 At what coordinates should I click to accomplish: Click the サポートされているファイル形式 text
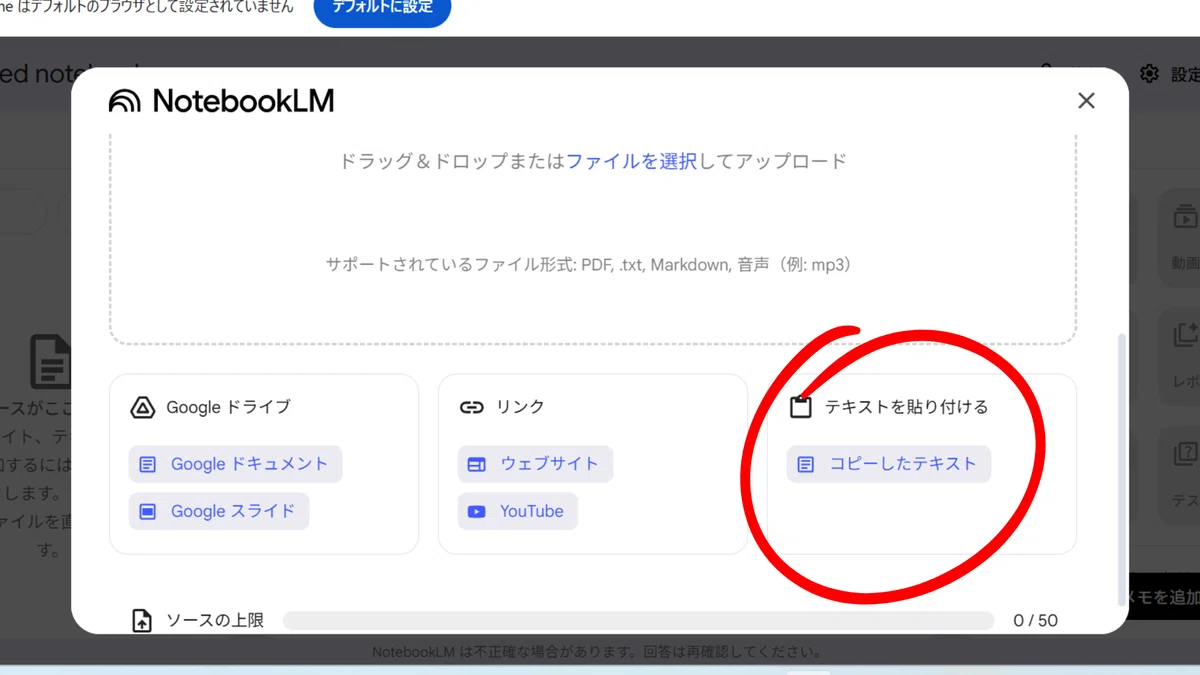coord(588,265)
